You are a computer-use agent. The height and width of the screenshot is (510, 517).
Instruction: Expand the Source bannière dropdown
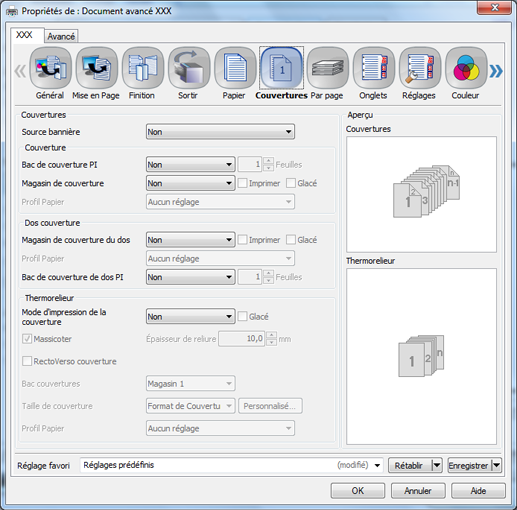coord(220,132)
